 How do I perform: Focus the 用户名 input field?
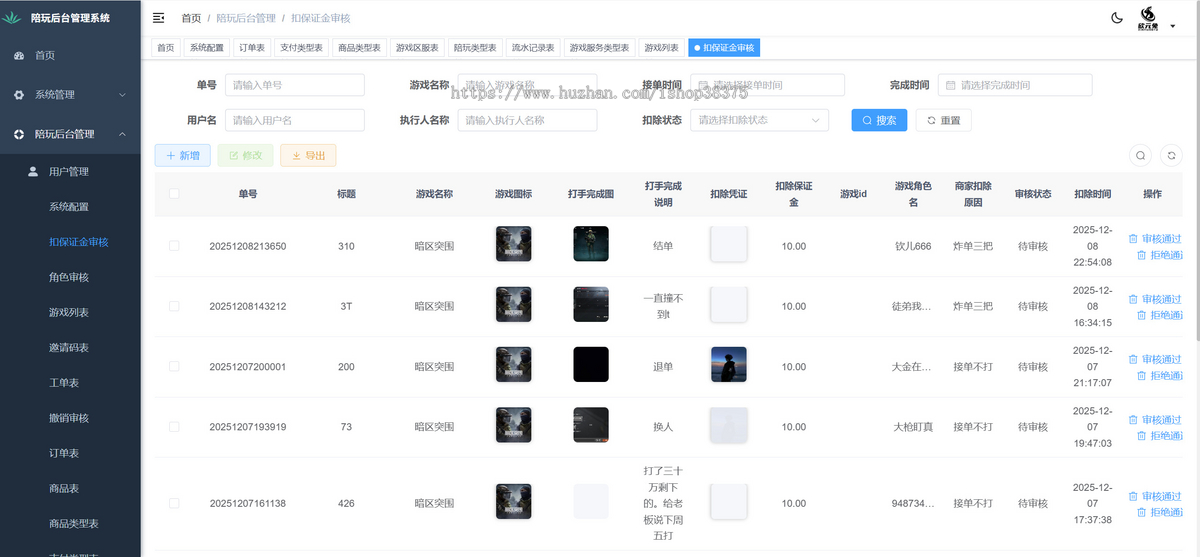[x=295, y=120]
